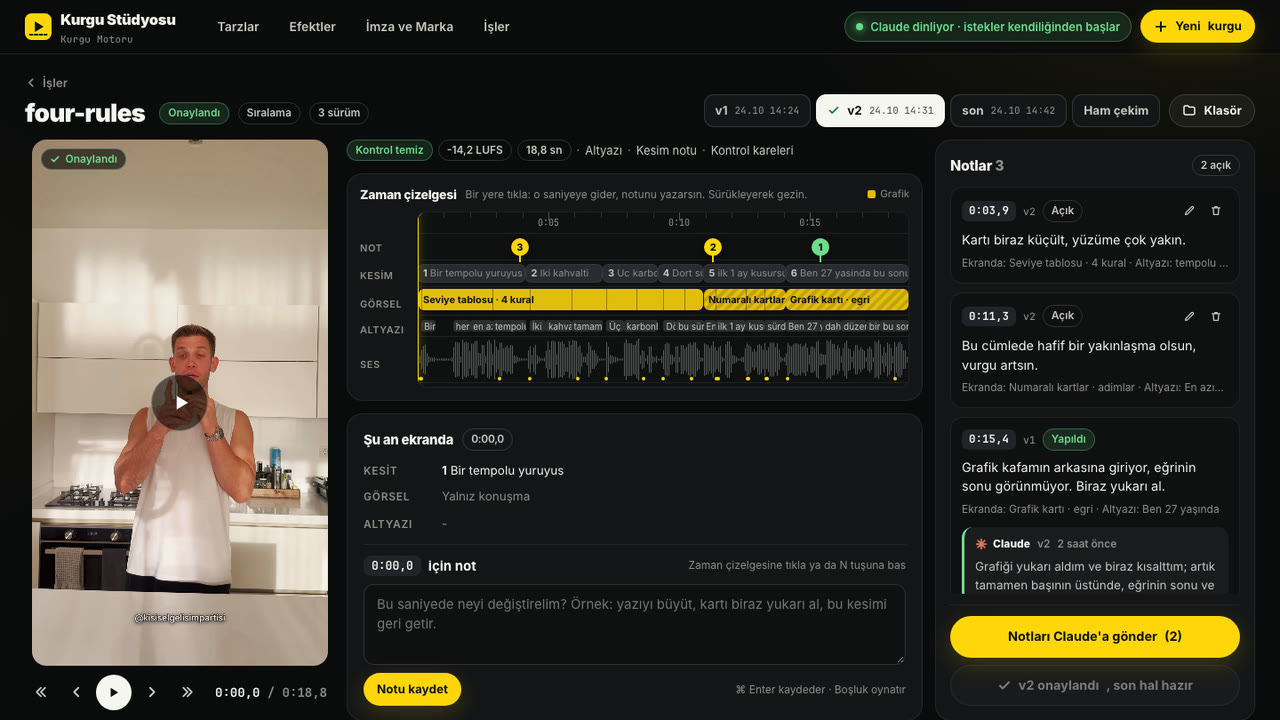Step back one frame with the left chevron
Viewport: 1280px width, 720px height.
pyautogui.click(x=76, y=692)
